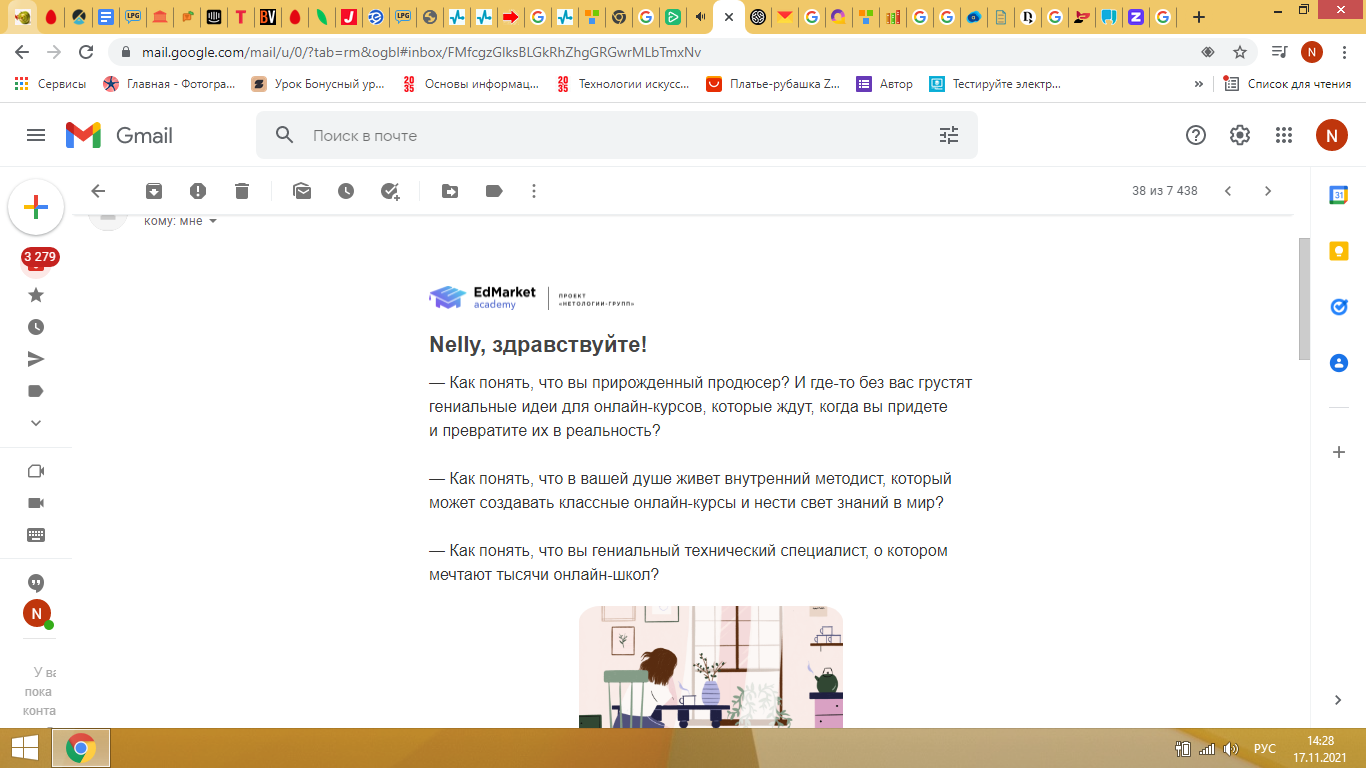Add this email to Tasks
Screen dimensions: 1366x768
point(390,191)
